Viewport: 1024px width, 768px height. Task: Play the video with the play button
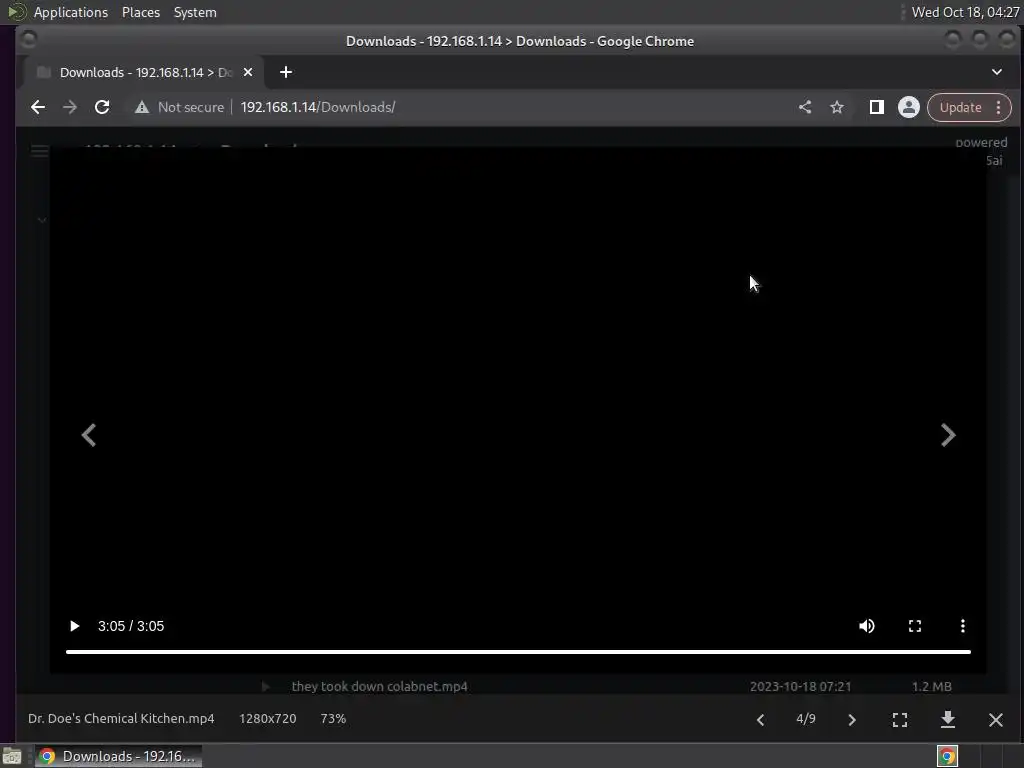click(74, 626)
